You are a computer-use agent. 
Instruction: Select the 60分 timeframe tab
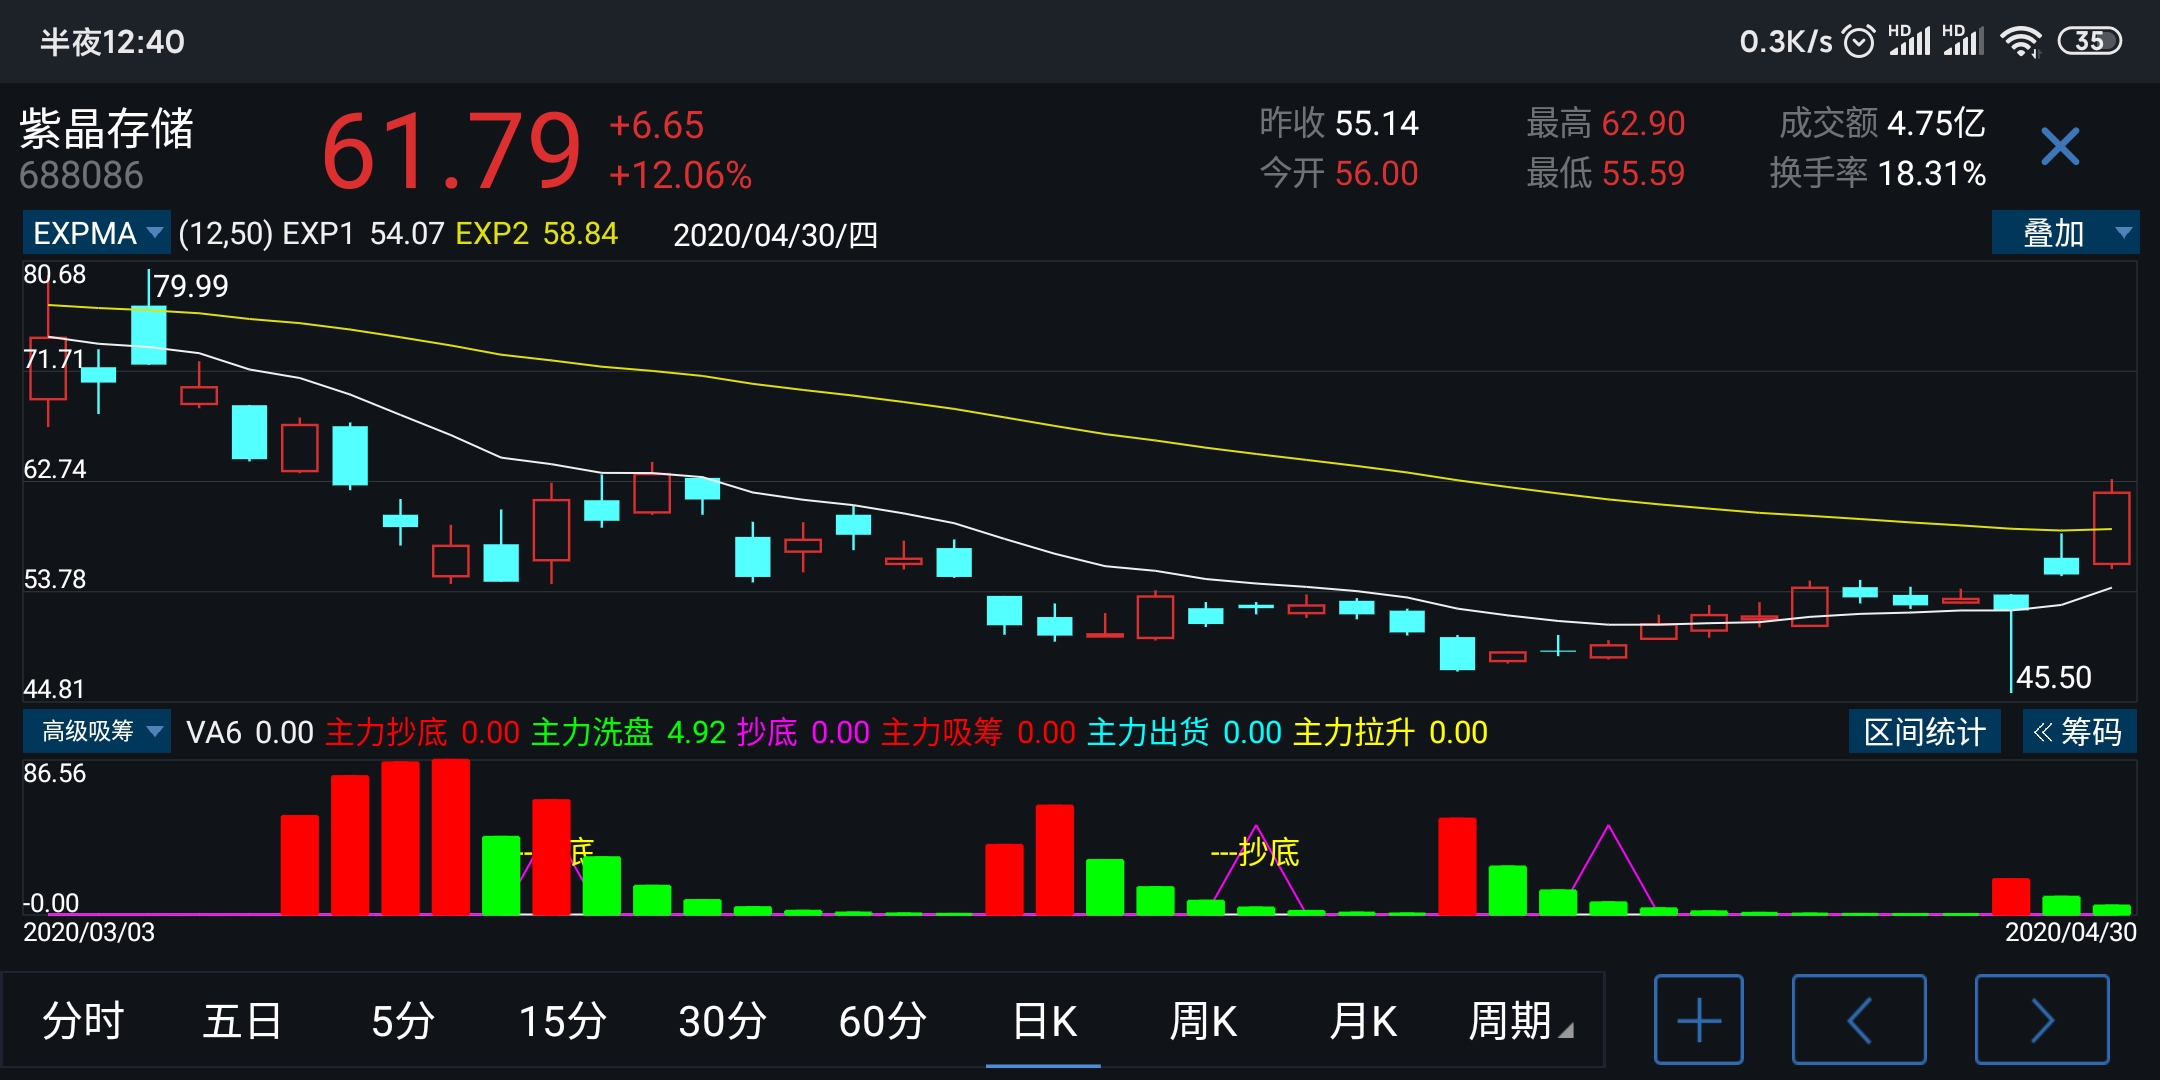coord(882,1021)
